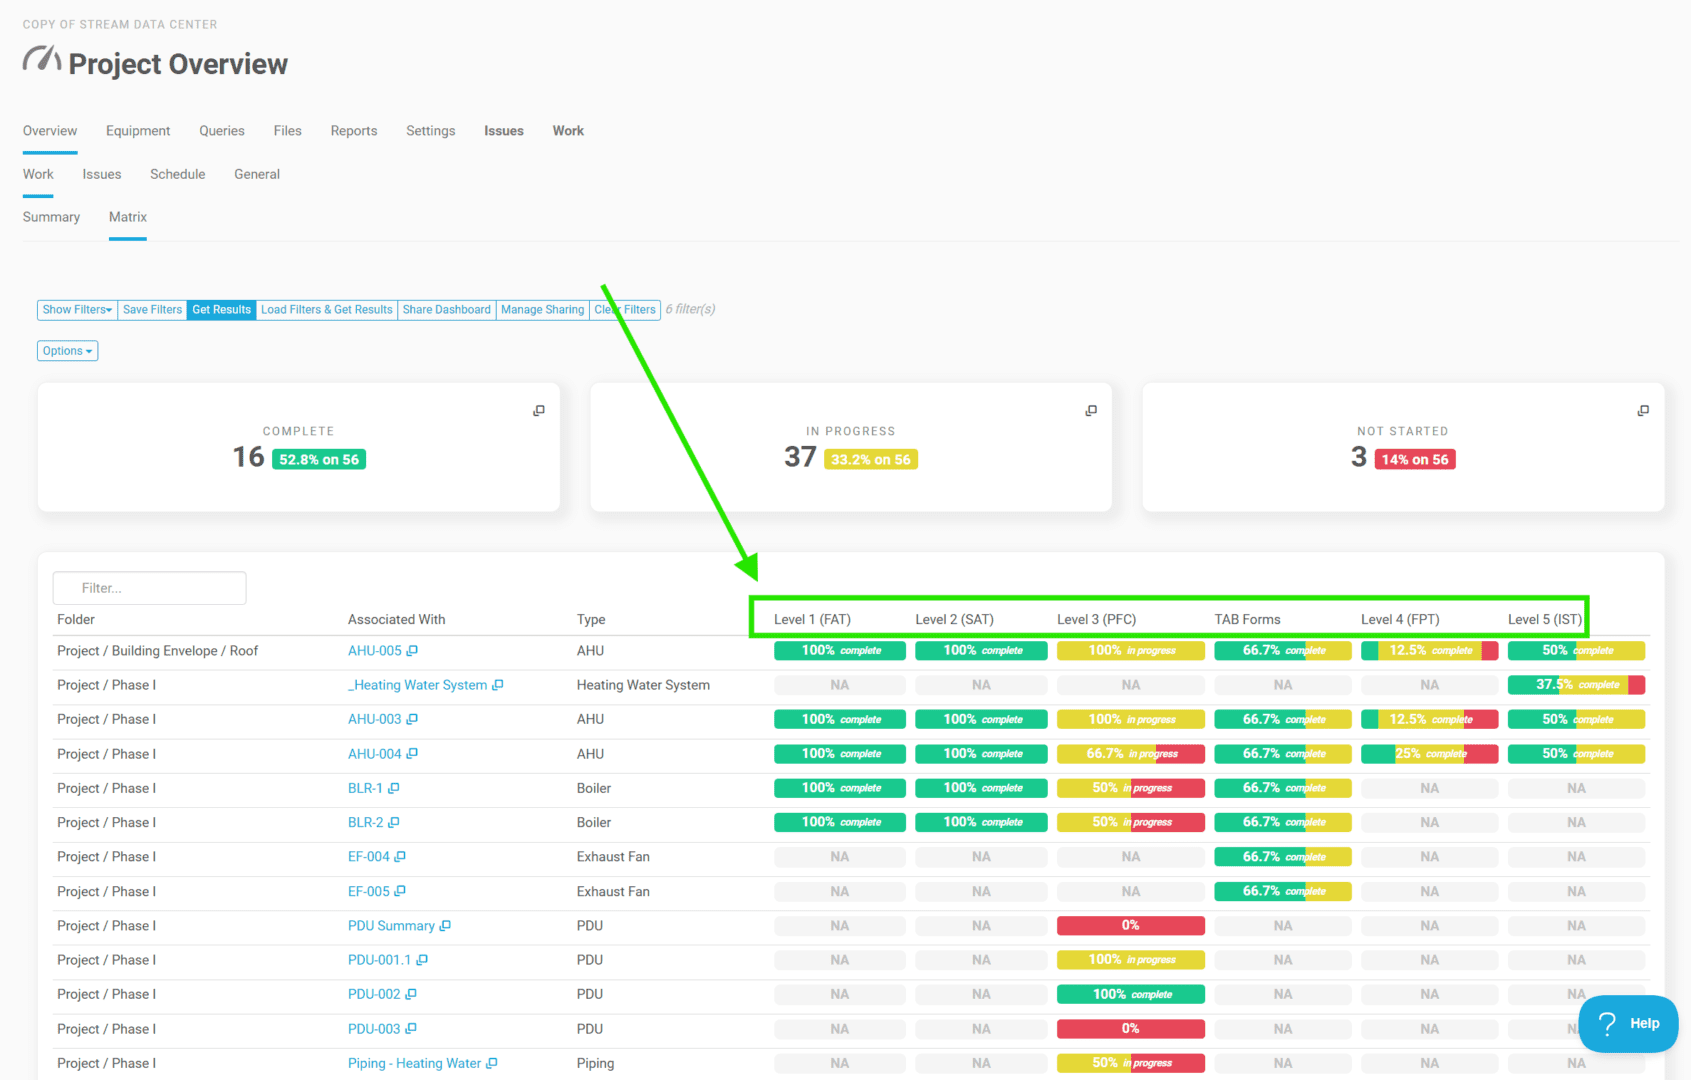This screenshot has height=1080, width=1691.
Task: Switch to the Summary view tab
Action: pos(51,217)
